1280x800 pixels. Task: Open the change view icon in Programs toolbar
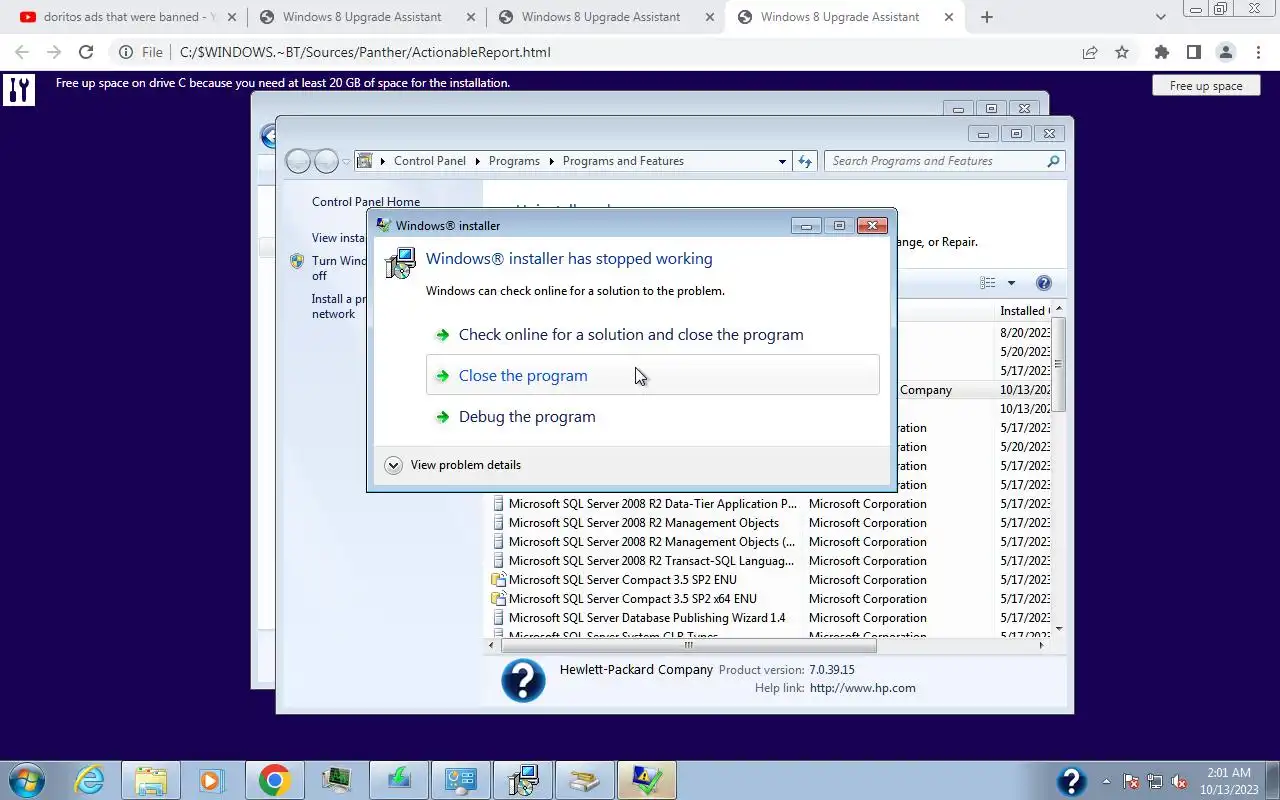(x=988, y=283)
